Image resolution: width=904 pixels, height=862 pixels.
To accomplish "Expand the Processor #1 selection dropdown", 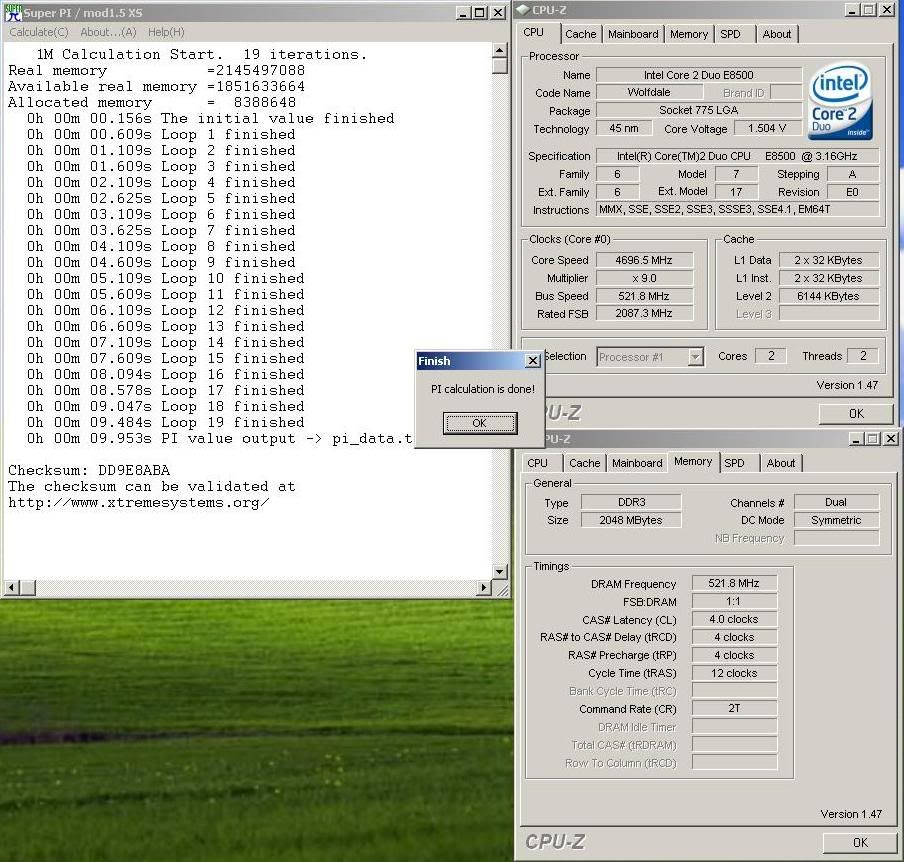I will [x=696, y=357].
